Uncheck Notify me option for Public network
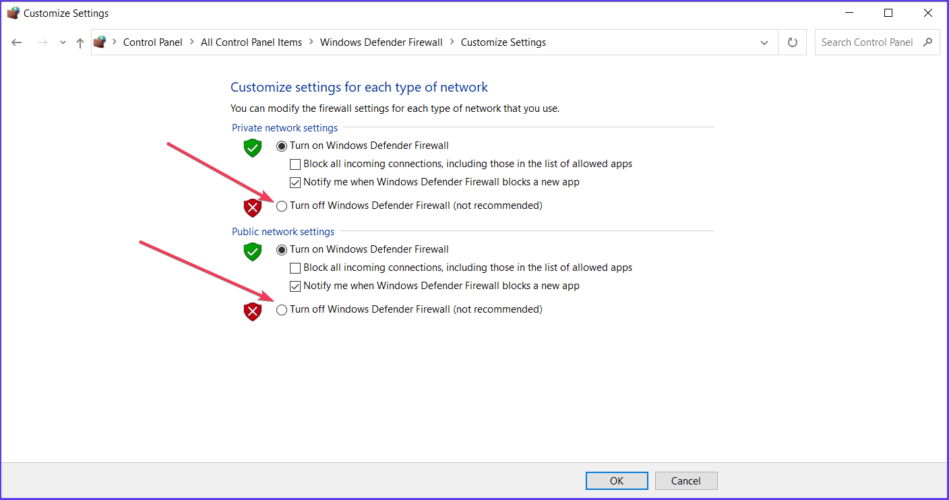The width and height of the screenshot is (949, 500). pos(295,286)
